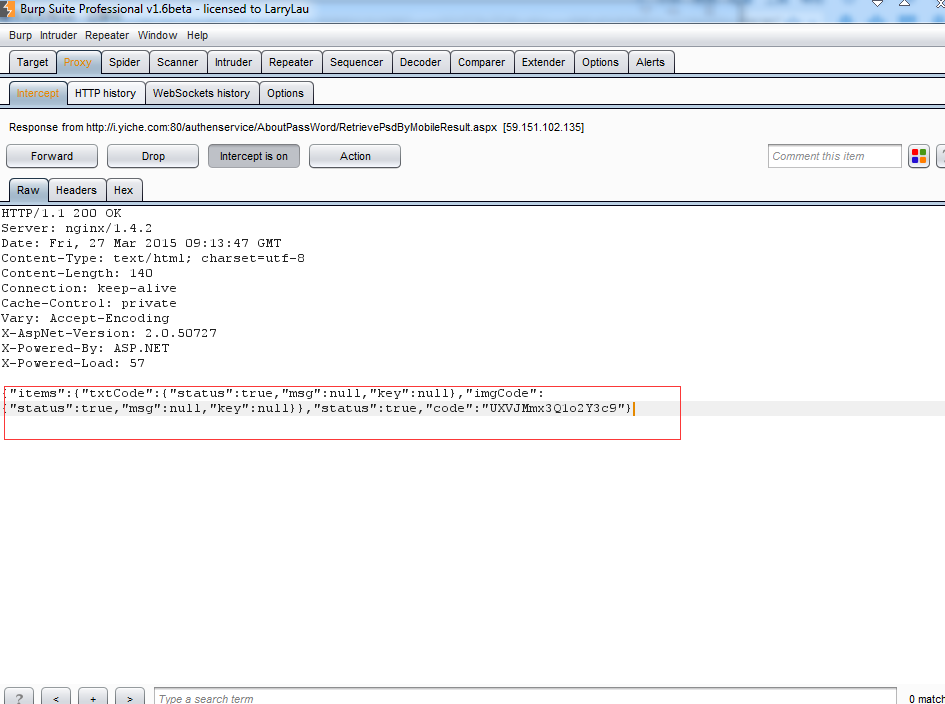
Task: Switch to the Intruder tool tab
Action: 234,62
